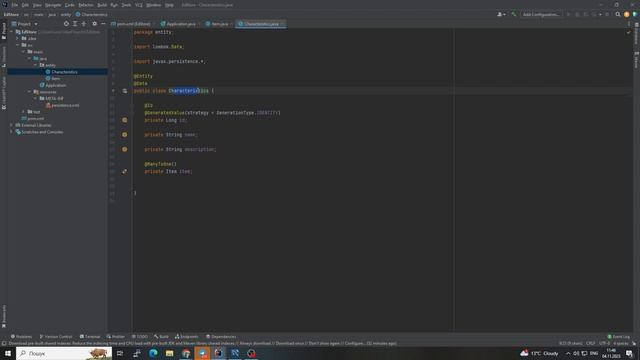Open the VCS menu
The width and height of the screenshot is (640, 360).
pos(139,5)
